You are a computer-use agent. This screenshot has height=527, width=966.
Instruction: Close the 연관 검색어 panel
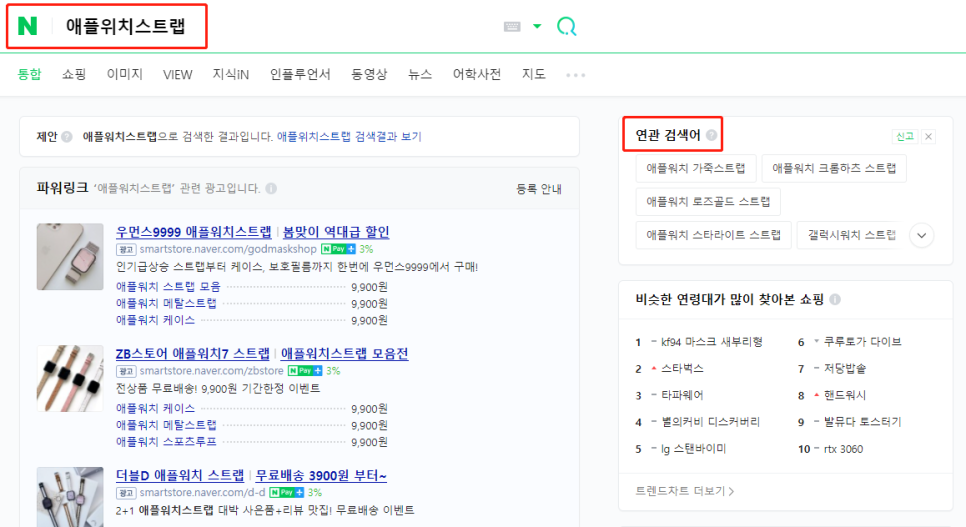[x=928, y=137]
